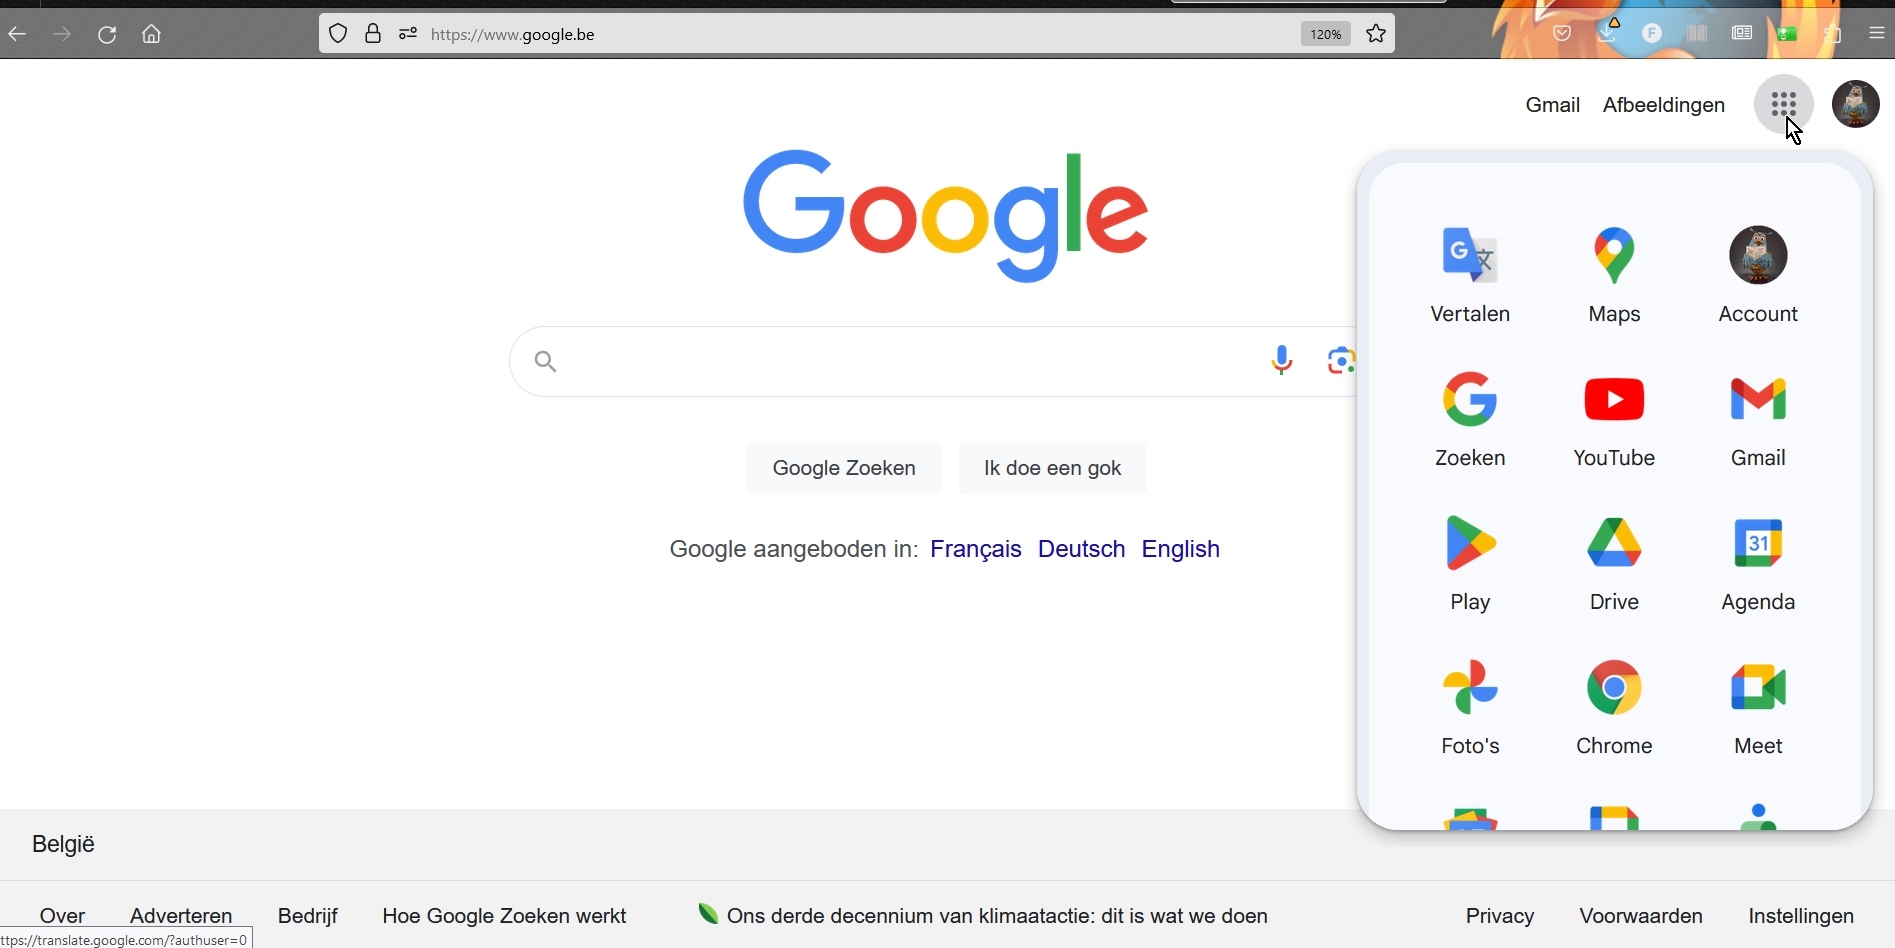Open the Afbeeldingen link

[1663, 105]
